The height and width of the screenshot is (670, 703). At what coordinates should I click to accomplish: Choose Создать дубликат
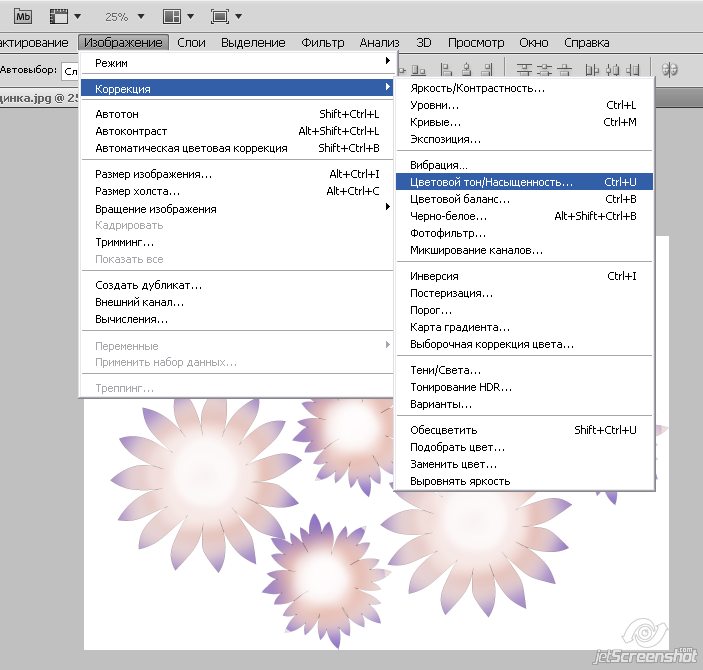pyautogui.click(x=148, y=285)
